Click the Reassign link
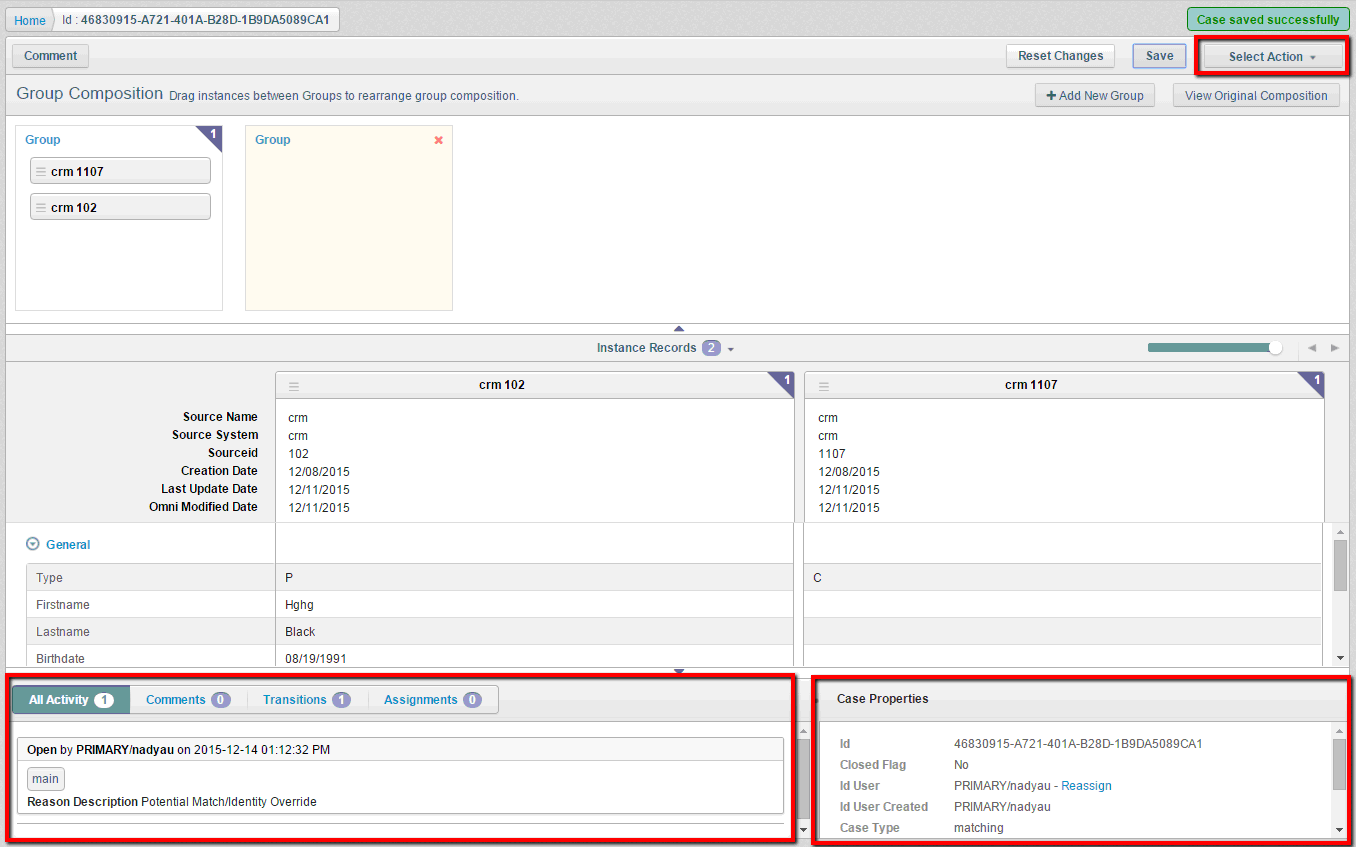The width and height of the screenshot is (1356, 847). [1086, 786]
